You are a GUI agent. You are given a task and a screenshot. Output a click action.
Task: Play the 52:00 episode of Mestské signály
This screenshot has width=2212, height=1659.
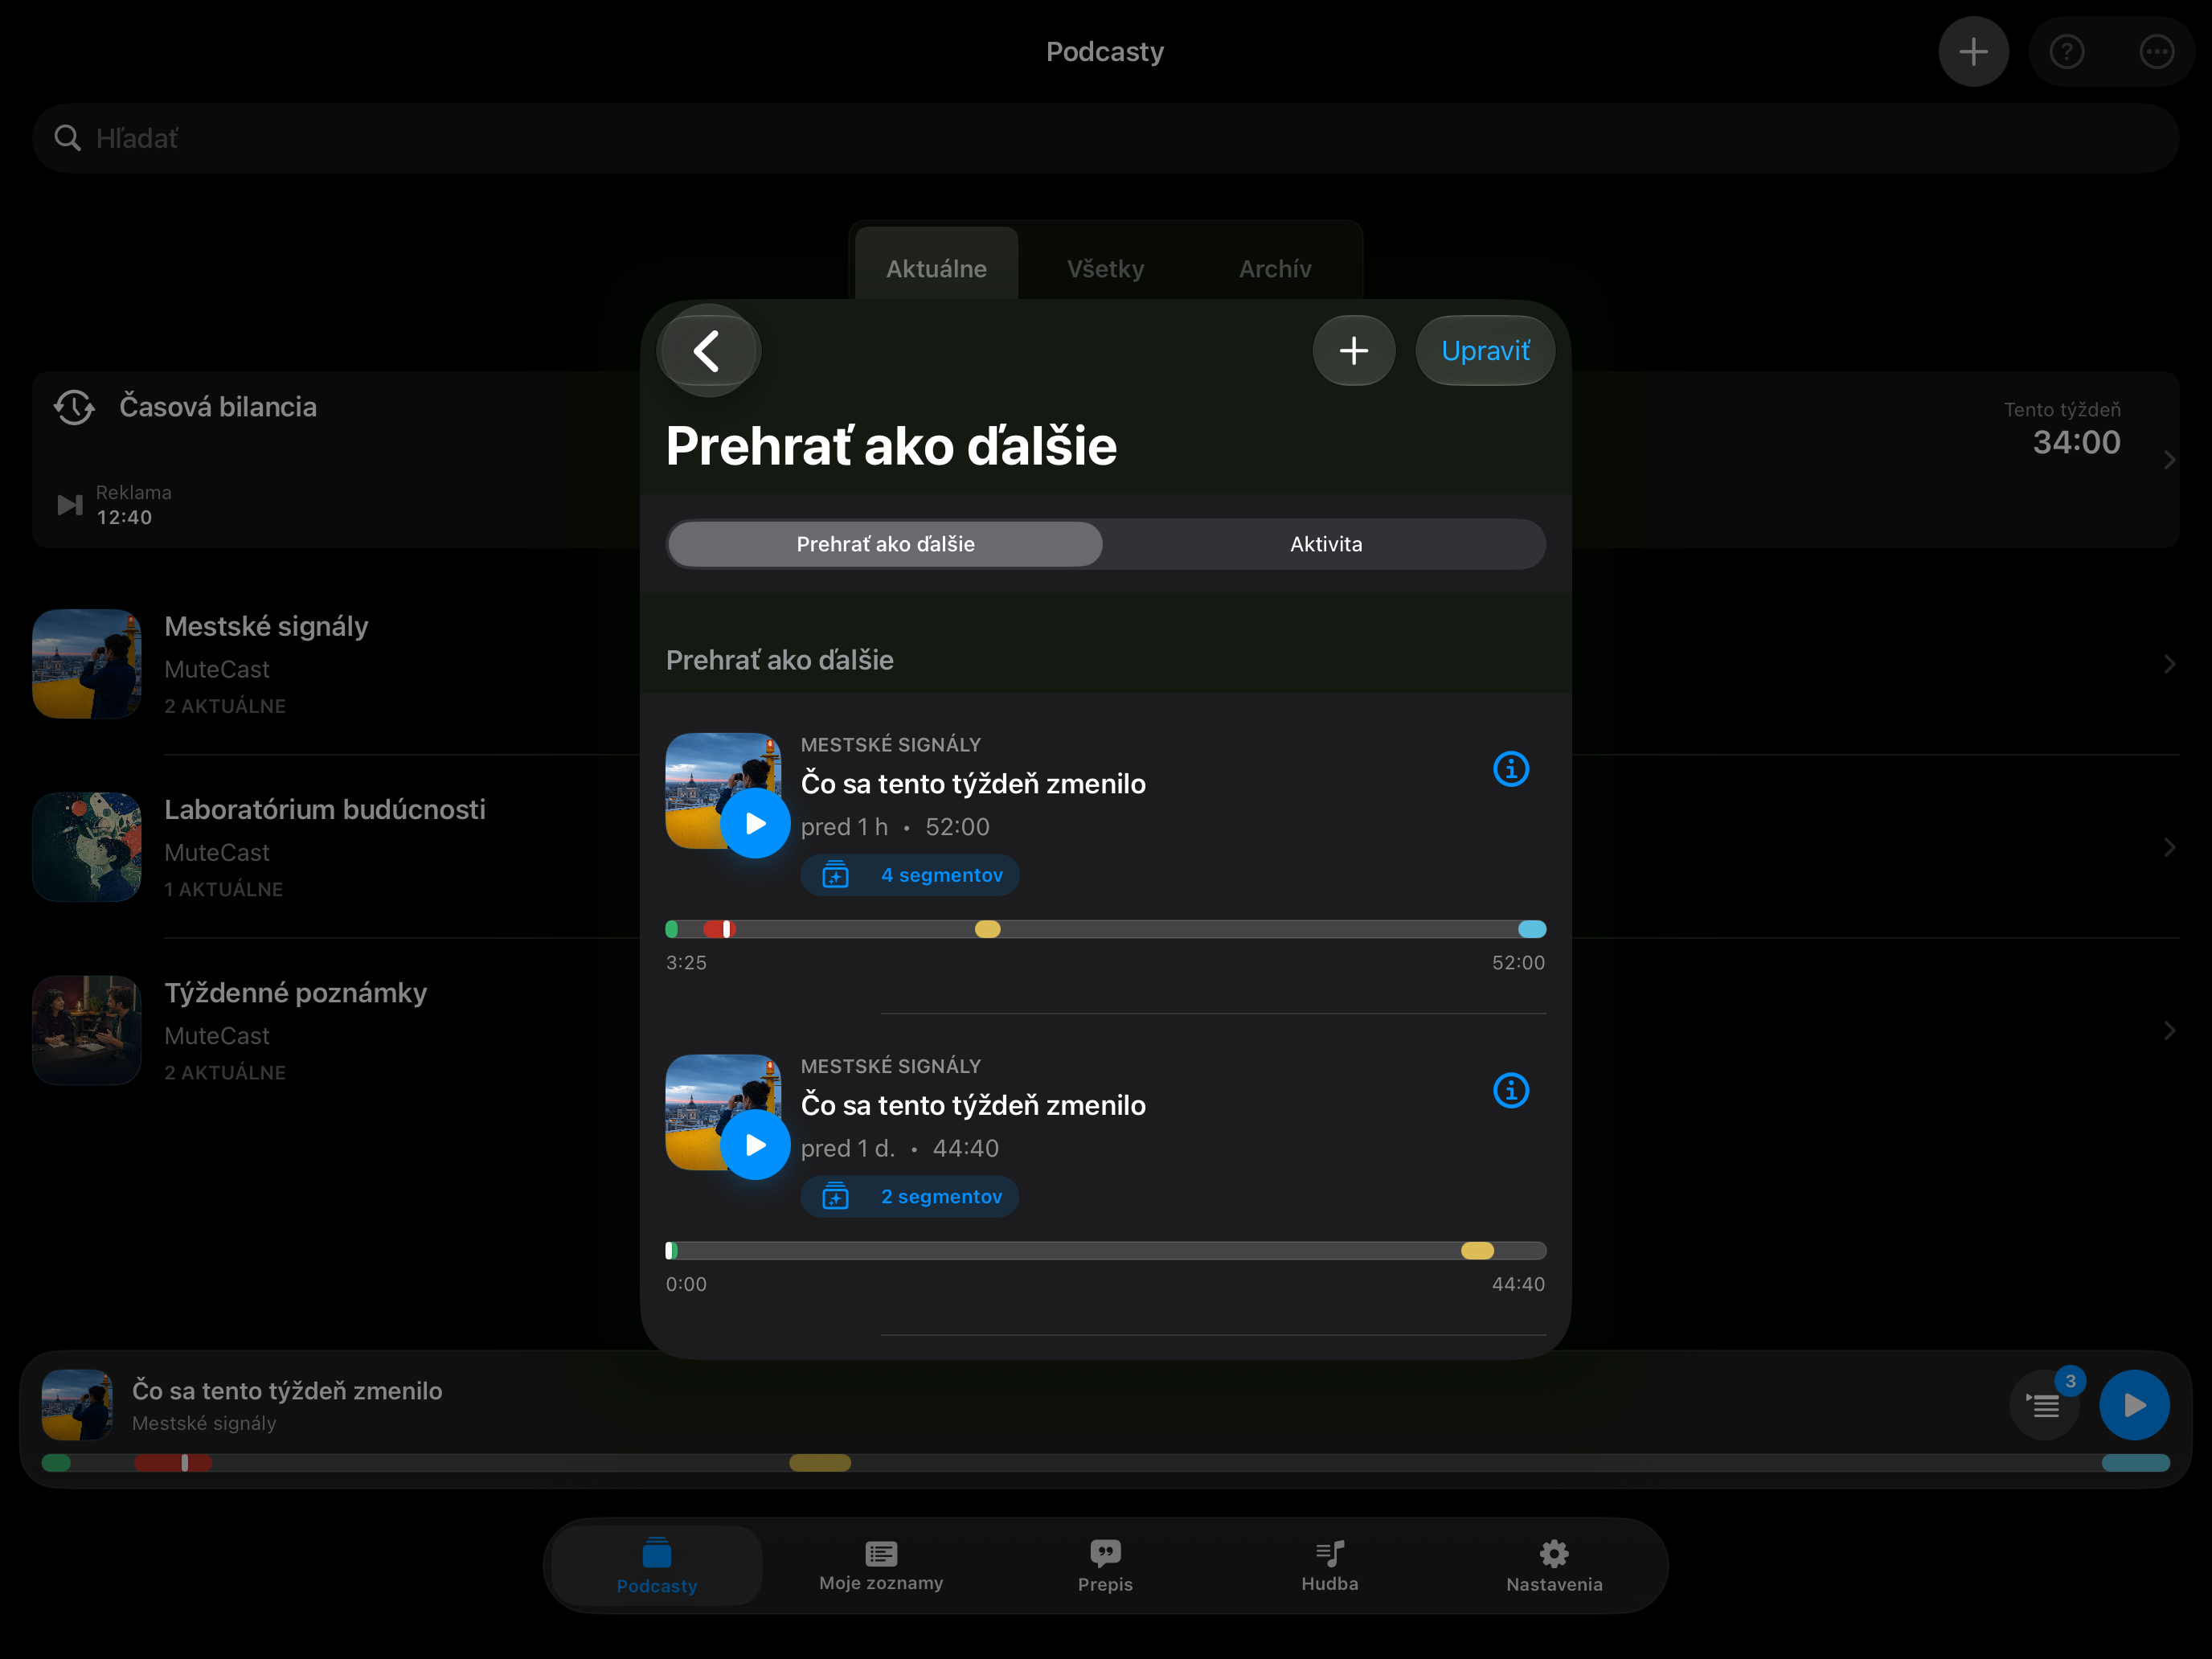coord(755,824)
